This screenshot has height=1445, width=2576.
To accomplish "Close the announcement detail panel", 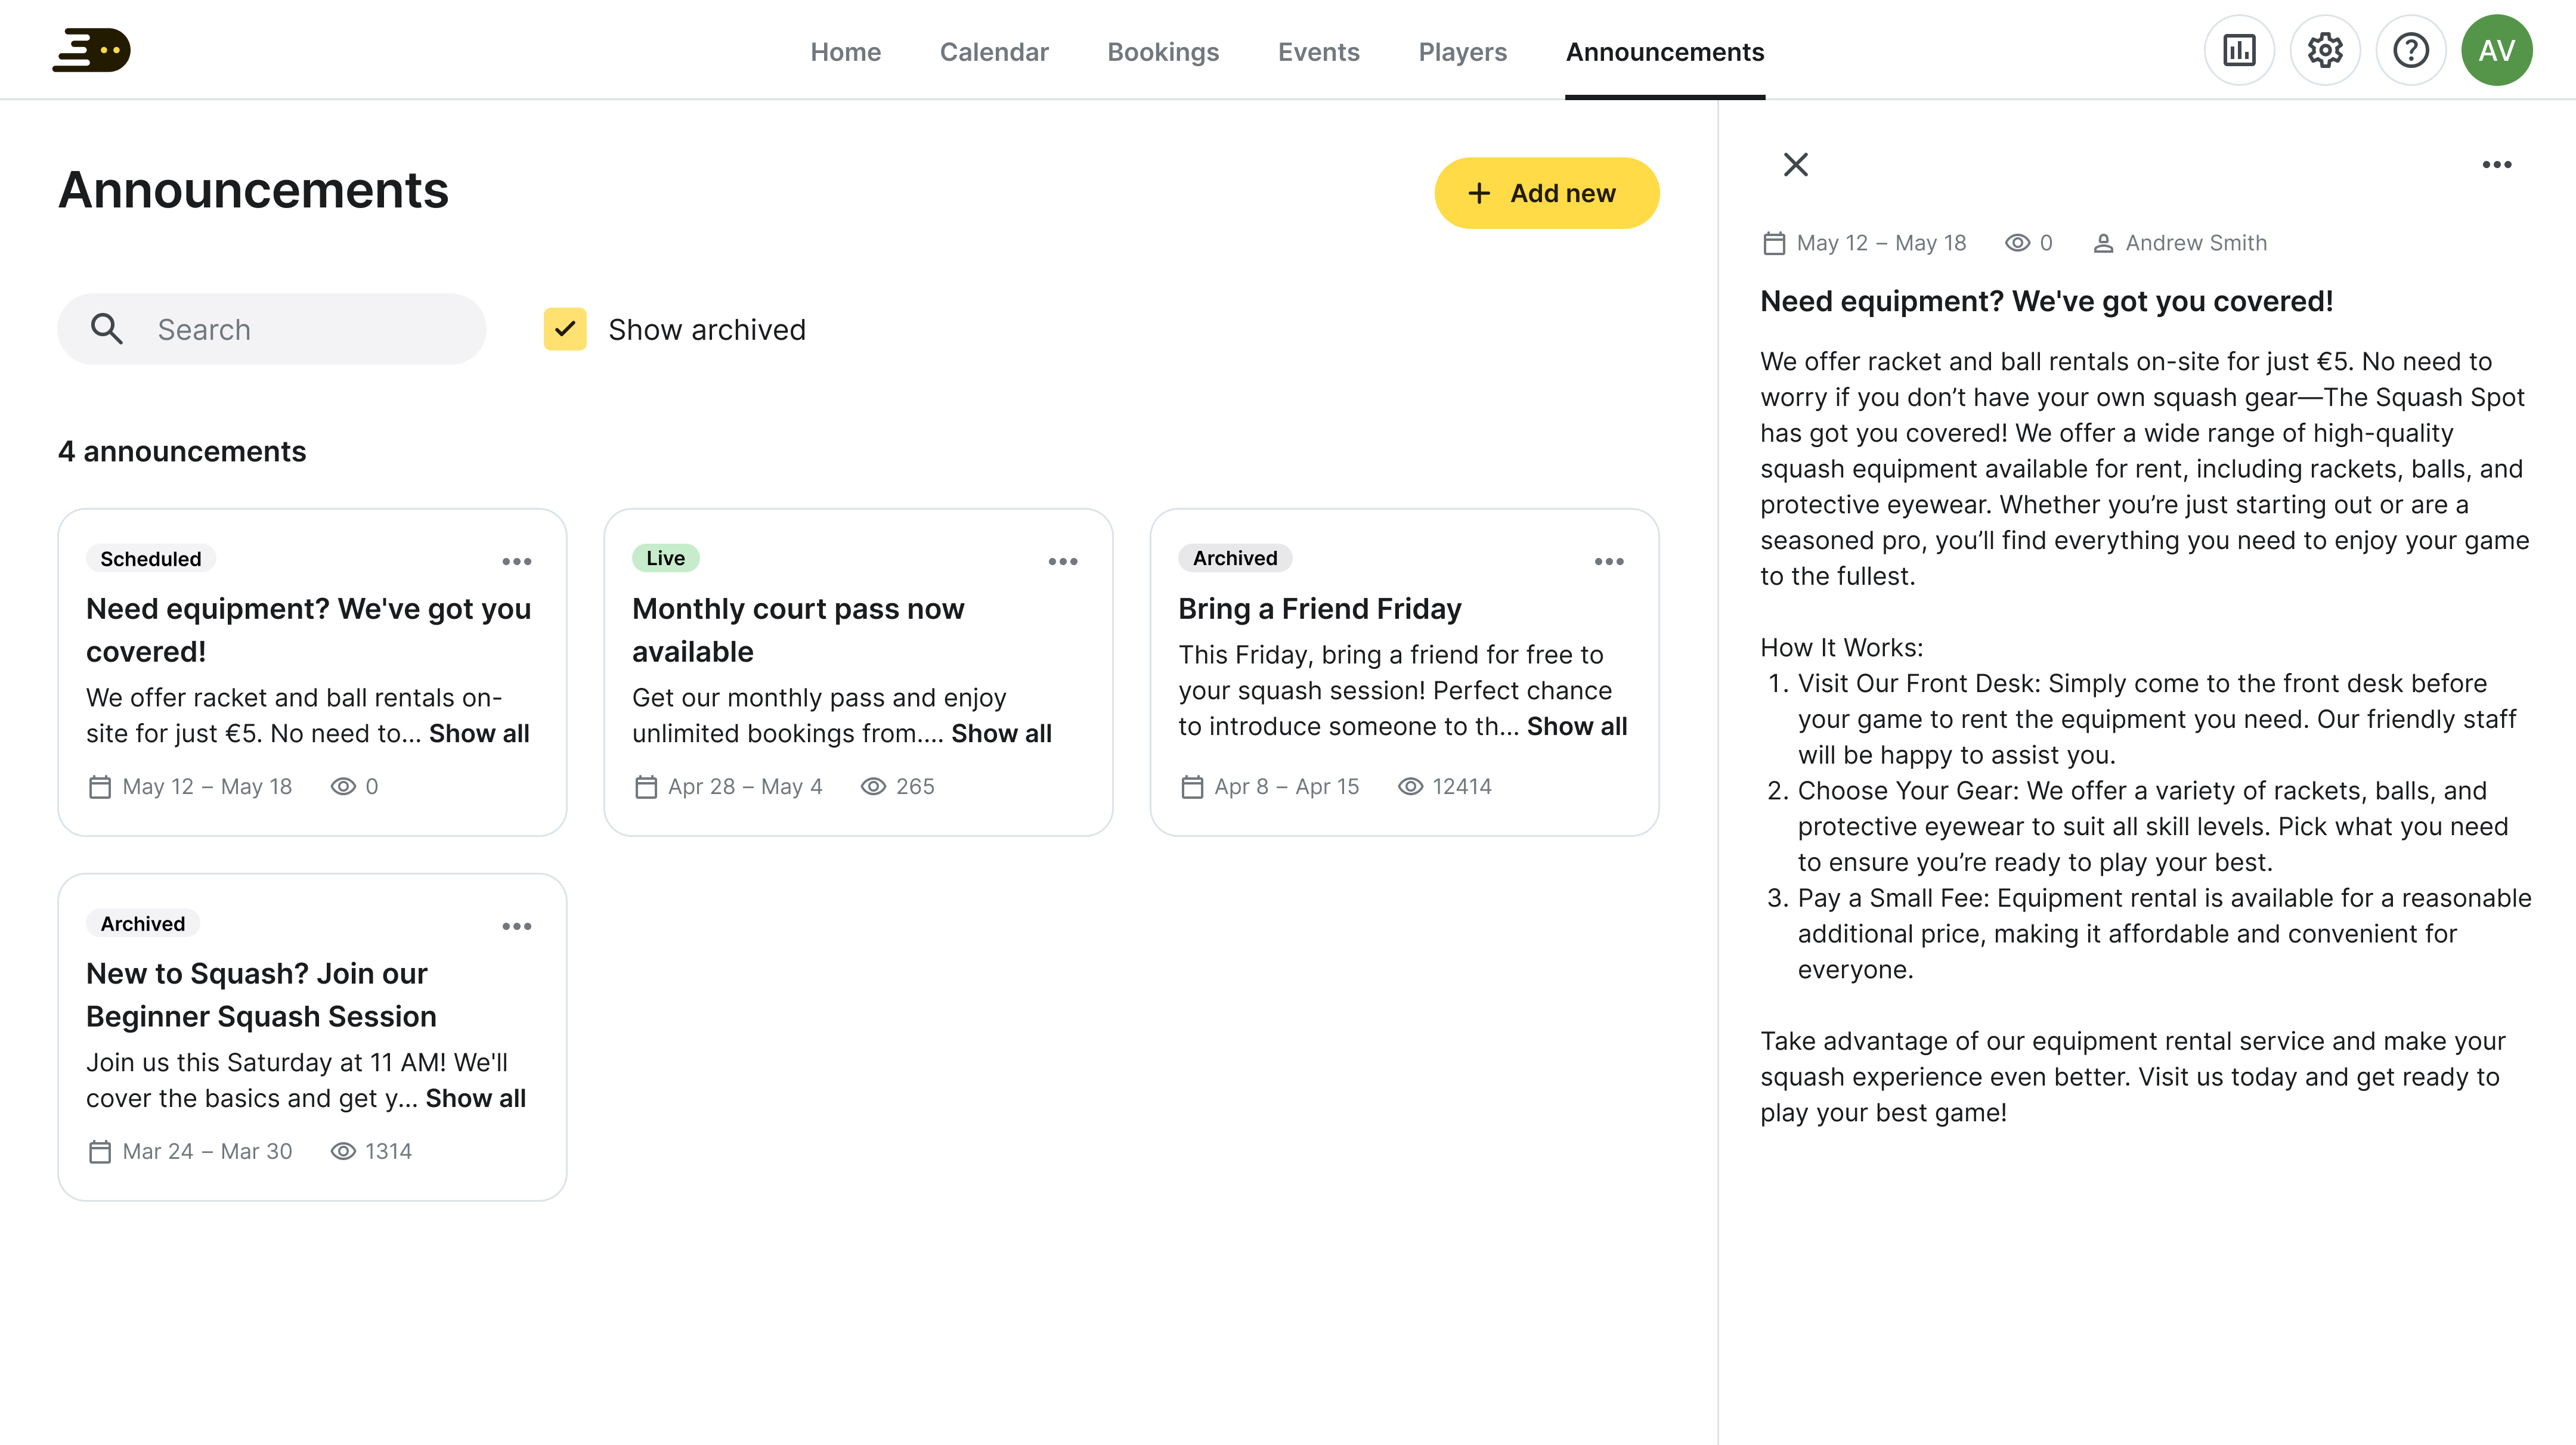I will coord(1796,164).
